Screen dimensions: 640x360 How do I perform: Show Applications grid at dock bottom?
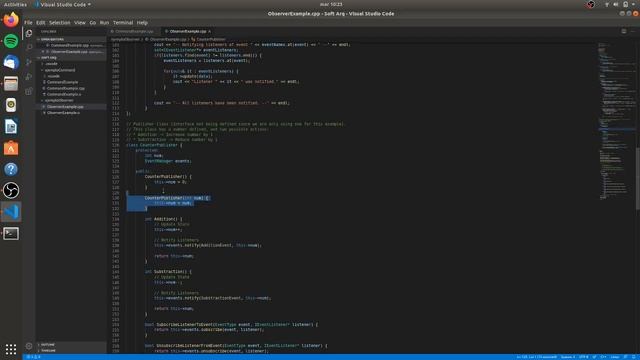(11, 349)
